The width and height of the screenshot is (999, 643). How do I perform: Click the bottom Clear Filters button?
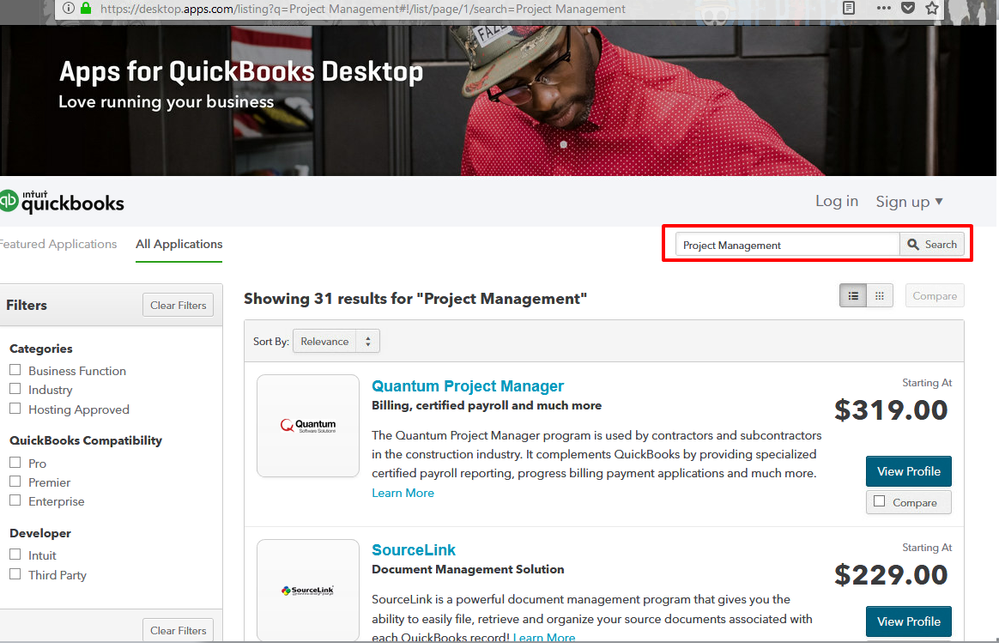178,630
